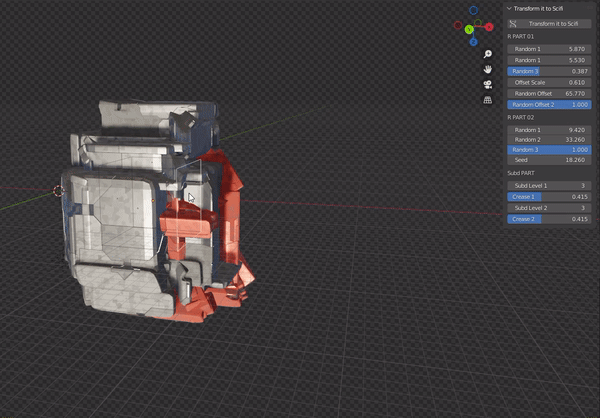Click the Transform it to Scifi button

click(x=549, y=24)
